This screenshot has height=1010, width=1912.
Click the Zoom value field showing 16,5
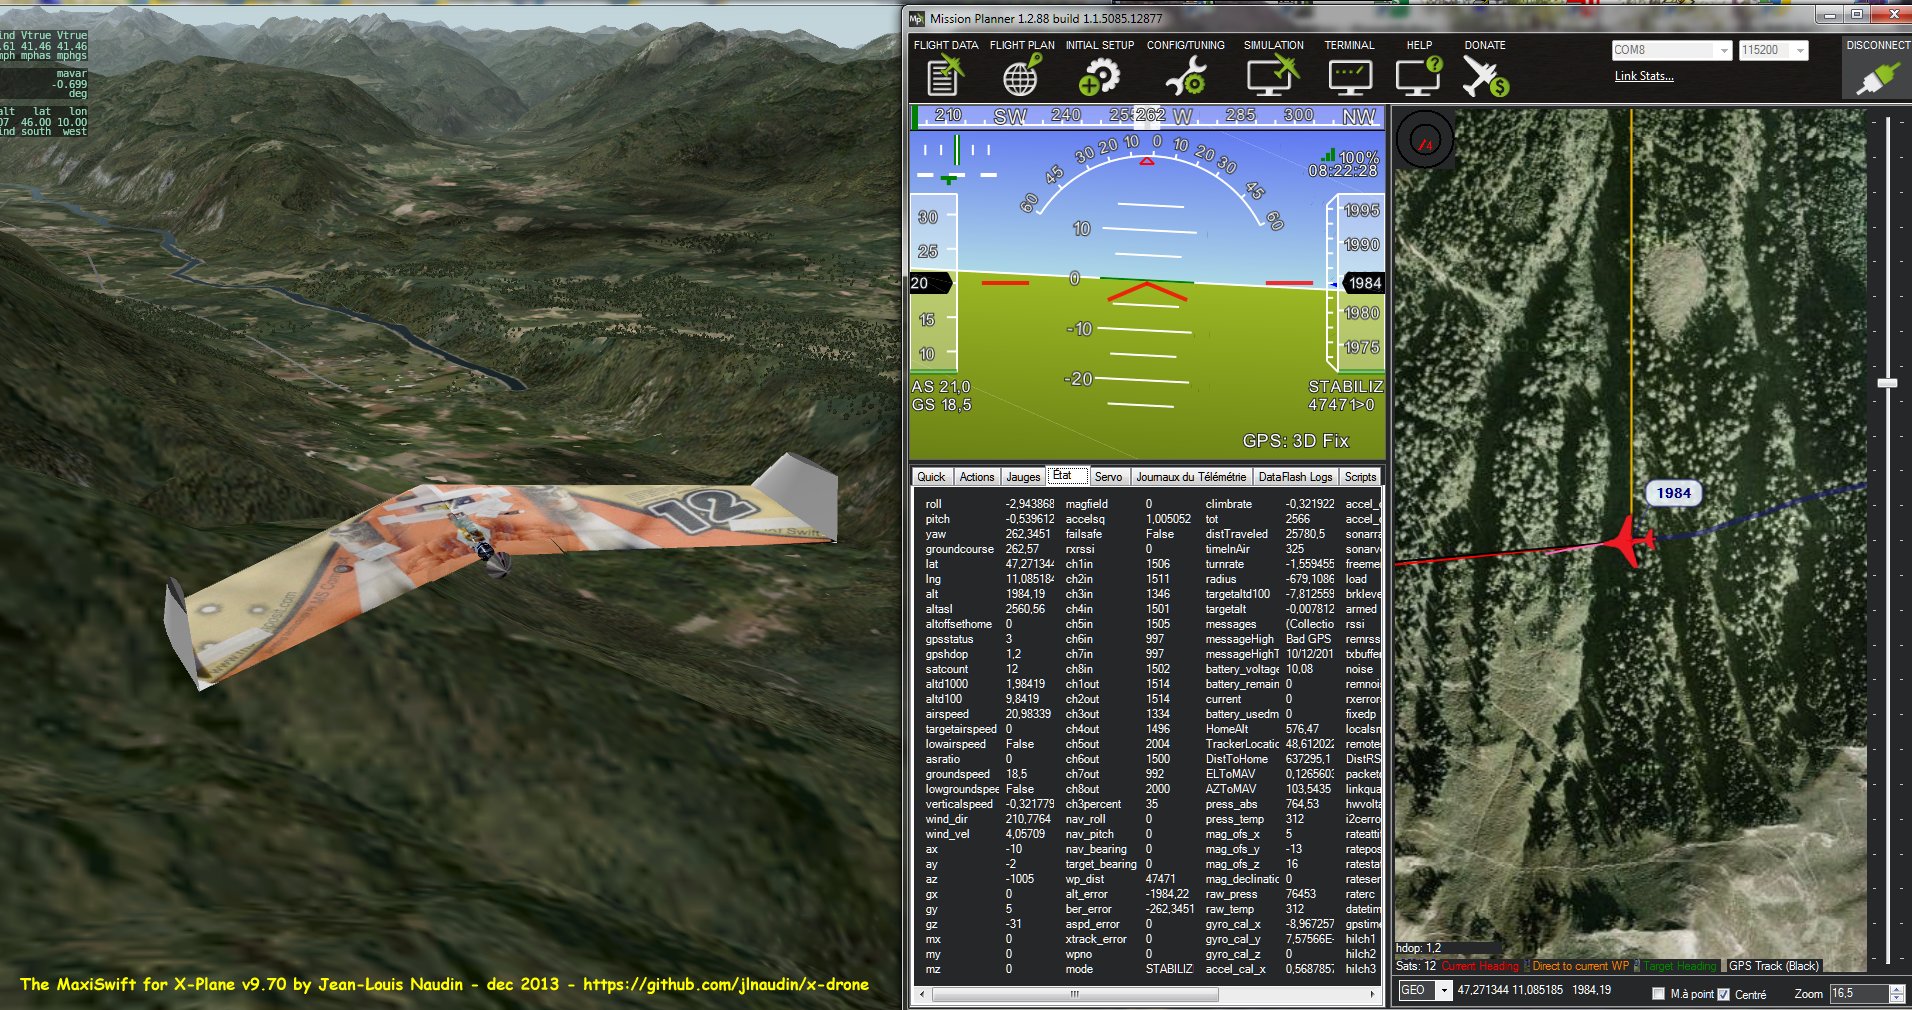point(1858,993)
